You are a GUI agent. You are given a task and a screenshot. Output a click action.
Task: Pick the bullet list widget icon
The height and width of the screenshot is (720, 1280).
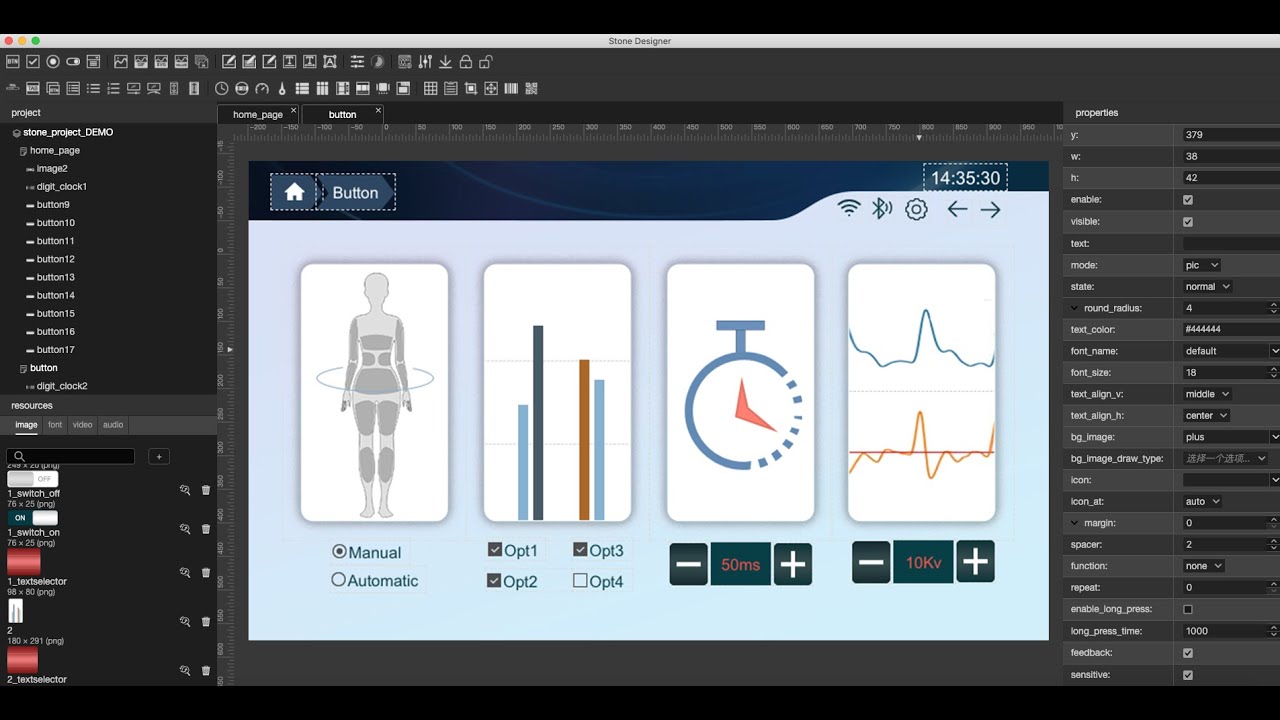tap(93, 88)
